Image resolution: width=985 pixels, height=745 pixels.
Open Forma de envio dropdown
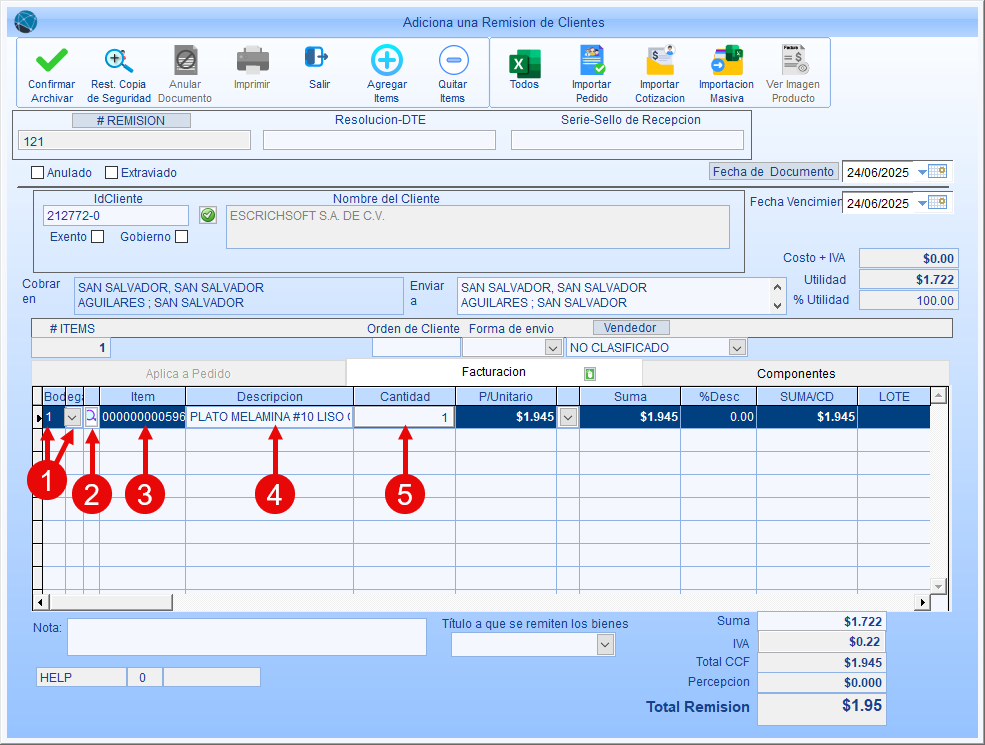click(551, 348)
